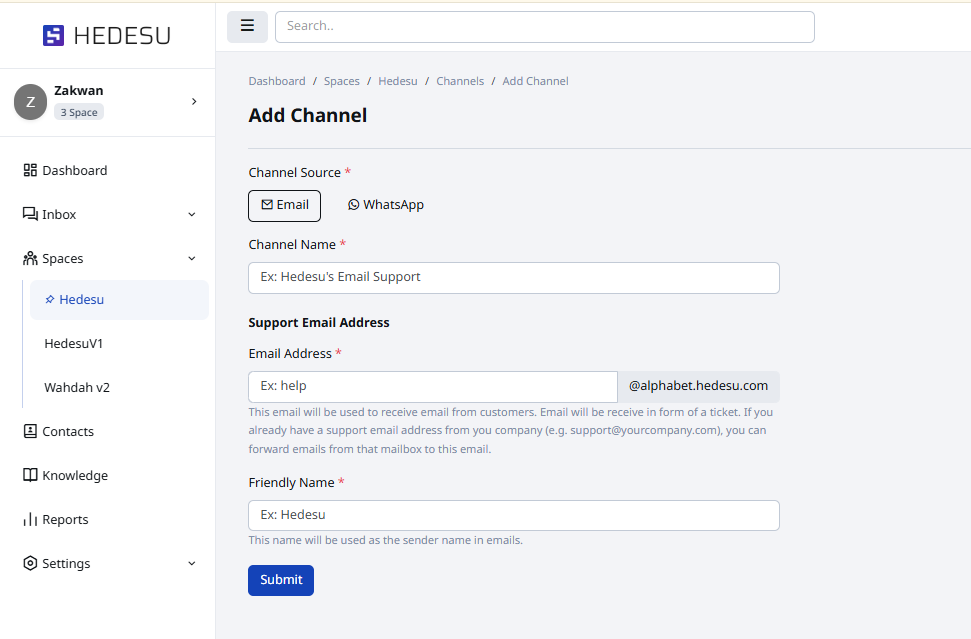Expand the Settings menu chevron
Screen dimensions: 971x639
192,563
